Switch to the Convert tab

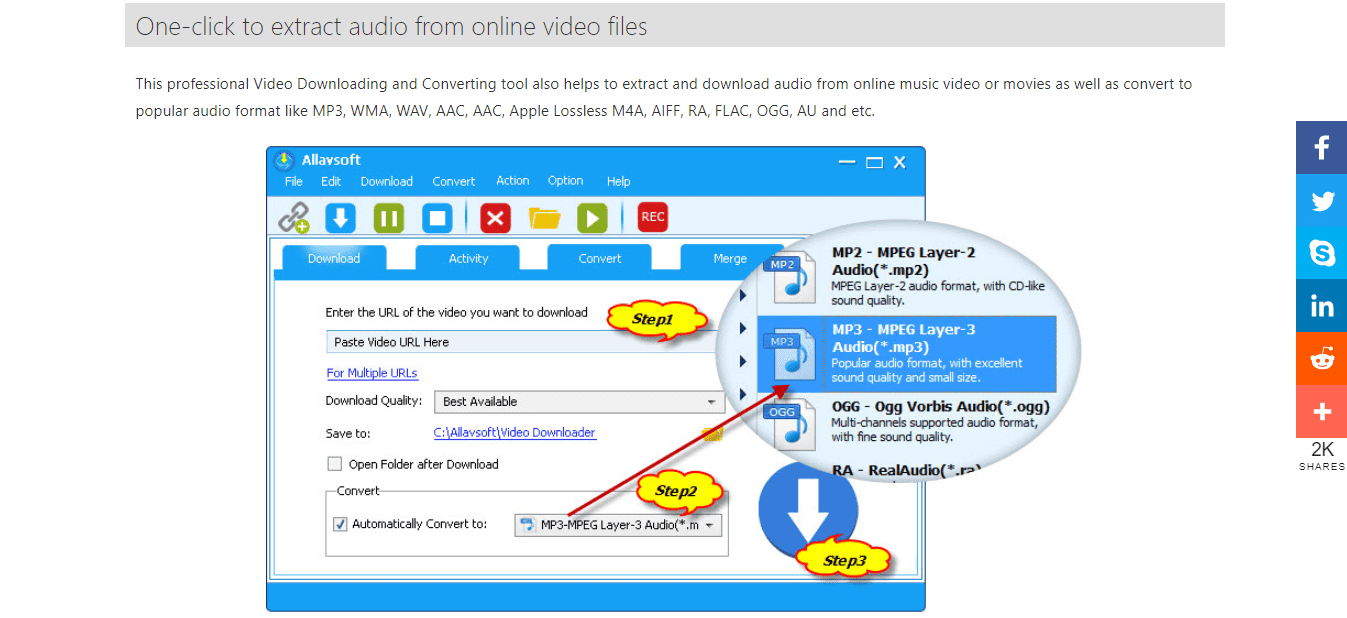[x=600, y=258]
